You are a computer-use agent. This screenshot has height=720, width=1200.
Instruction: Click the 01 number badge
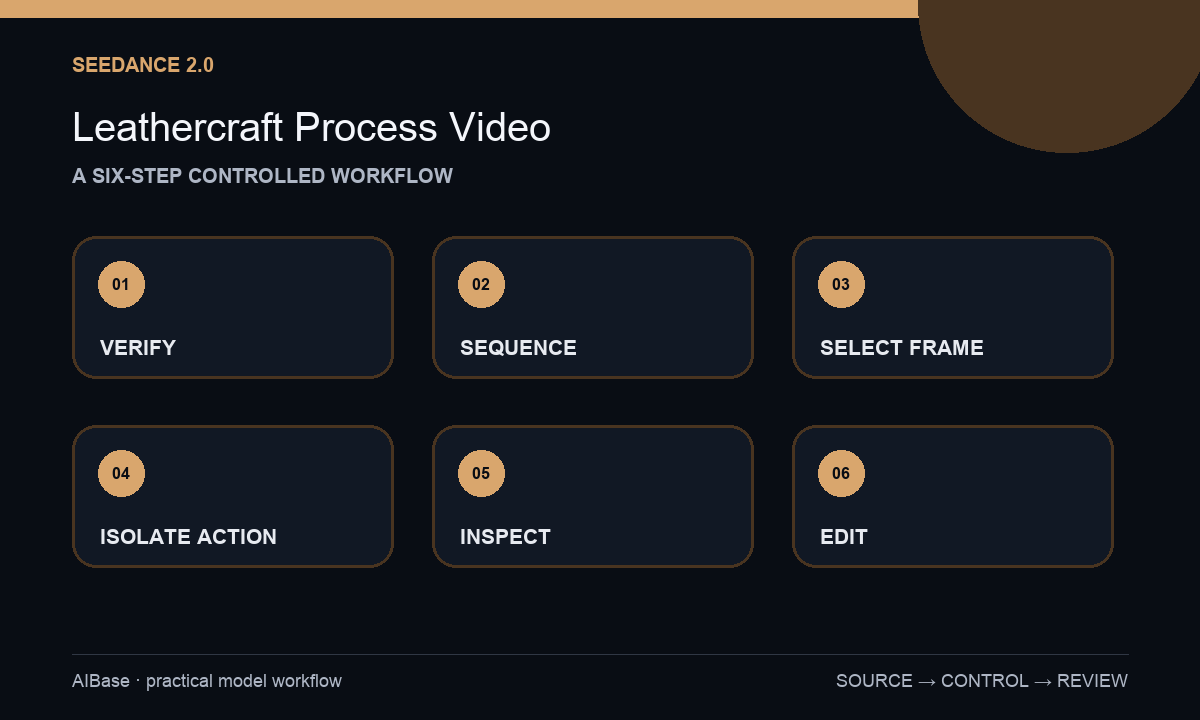click(121, 284)
